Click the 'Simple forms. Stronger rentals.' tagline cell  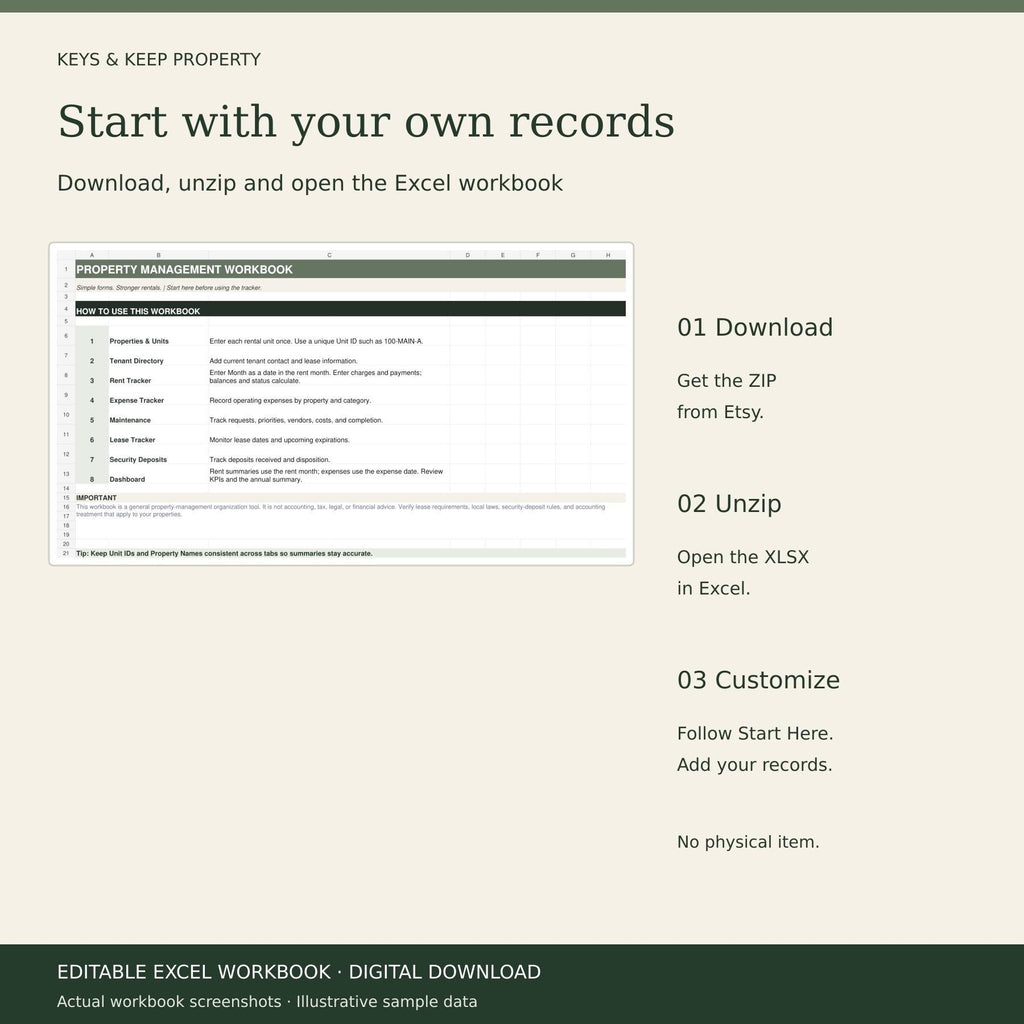350,287
